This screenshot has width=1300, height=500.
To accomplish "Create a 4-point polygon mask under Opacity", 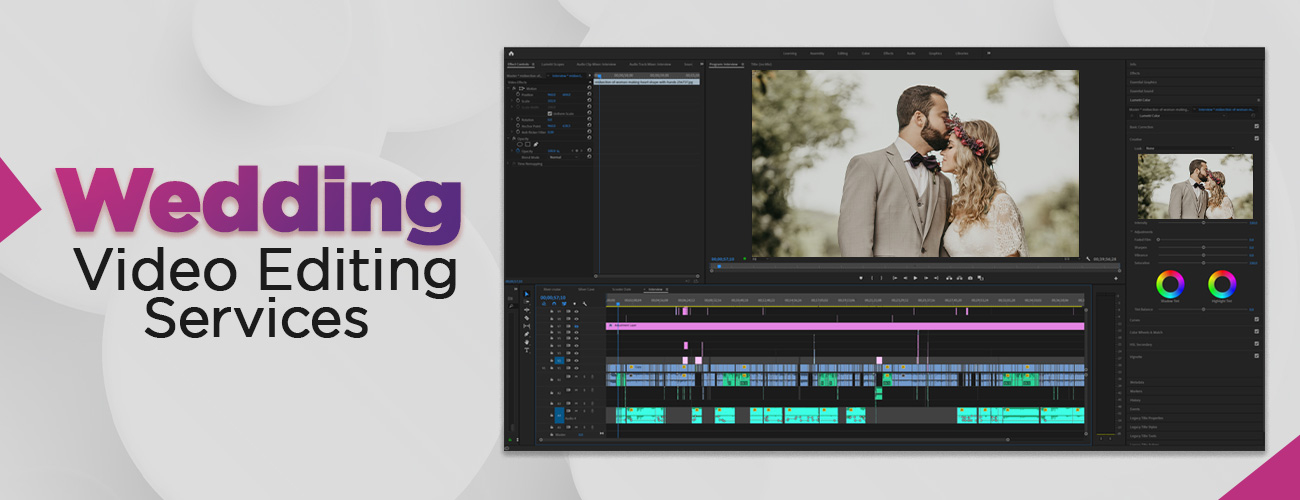I will click(527, 144).
